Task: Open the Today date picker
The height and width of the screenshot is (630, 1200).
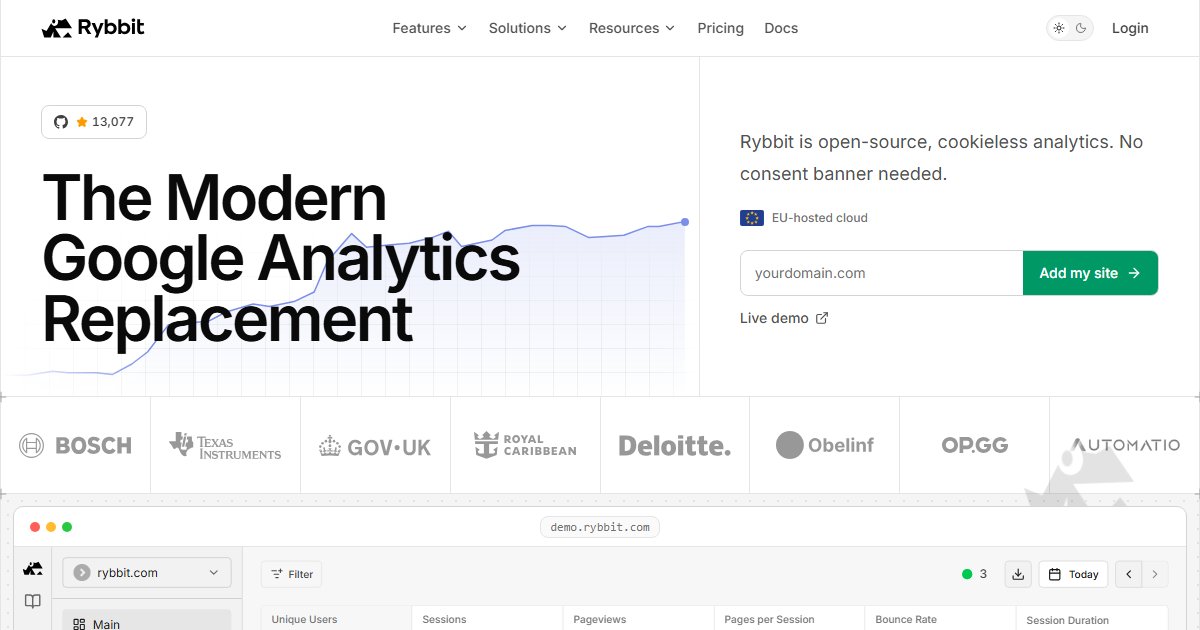Action: point(1073,574)
